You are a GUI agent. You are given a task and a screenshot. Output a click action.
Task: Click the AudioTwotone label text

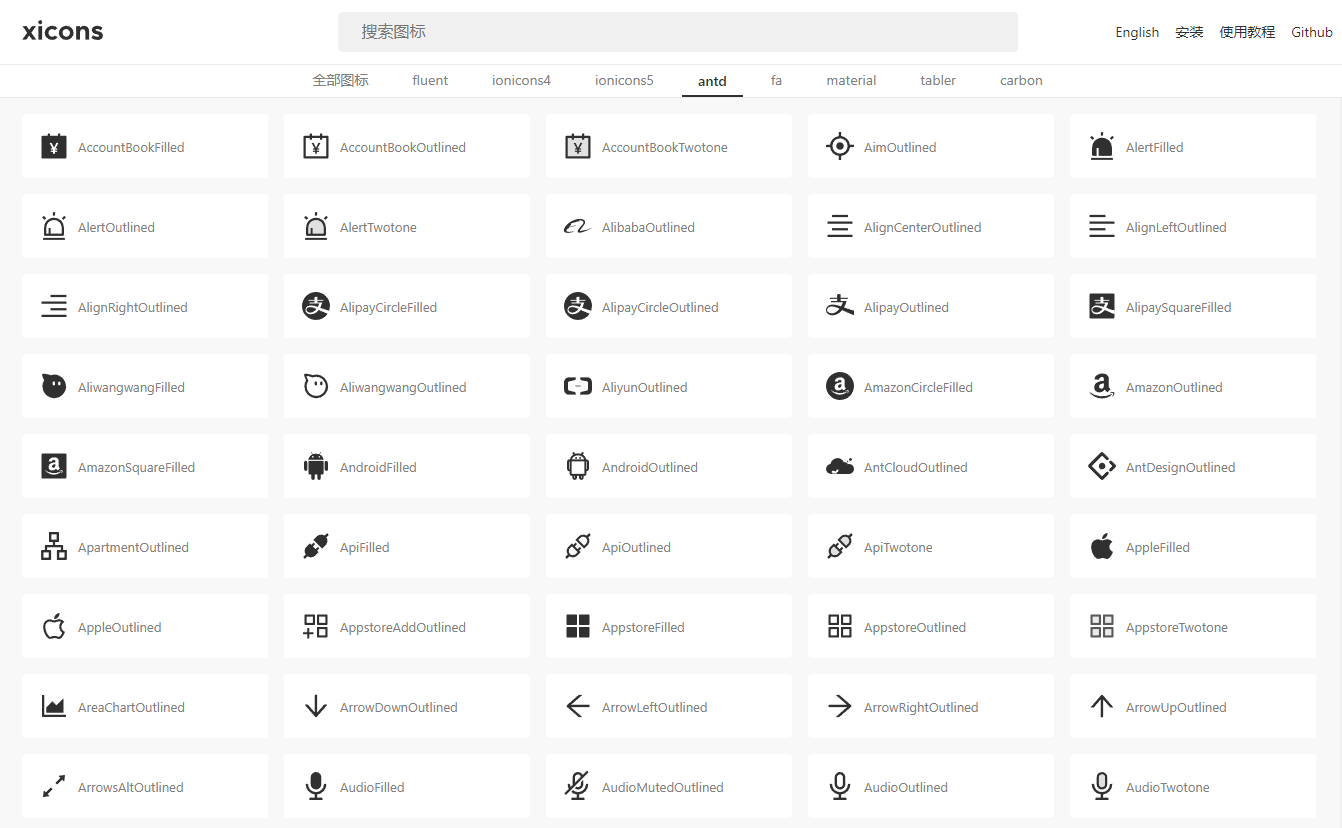tap(1168, 787)
